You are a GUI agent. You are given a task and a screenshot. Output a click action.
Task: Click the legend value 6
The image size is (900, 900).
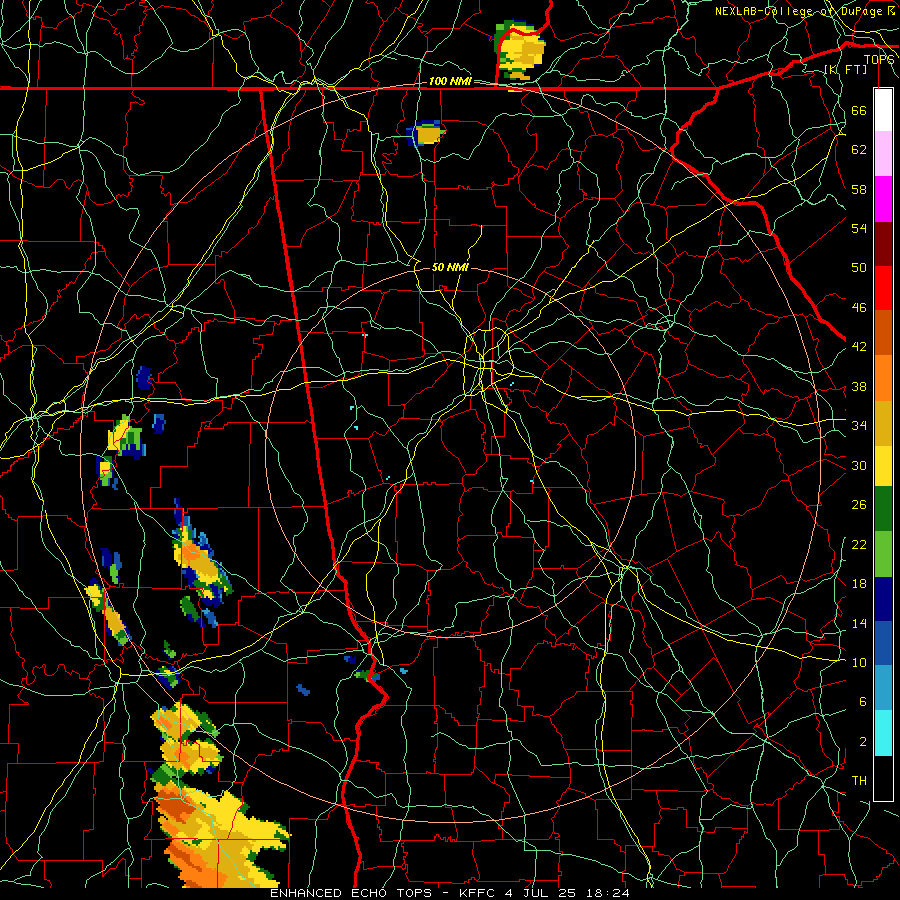(x=863, y=702)
